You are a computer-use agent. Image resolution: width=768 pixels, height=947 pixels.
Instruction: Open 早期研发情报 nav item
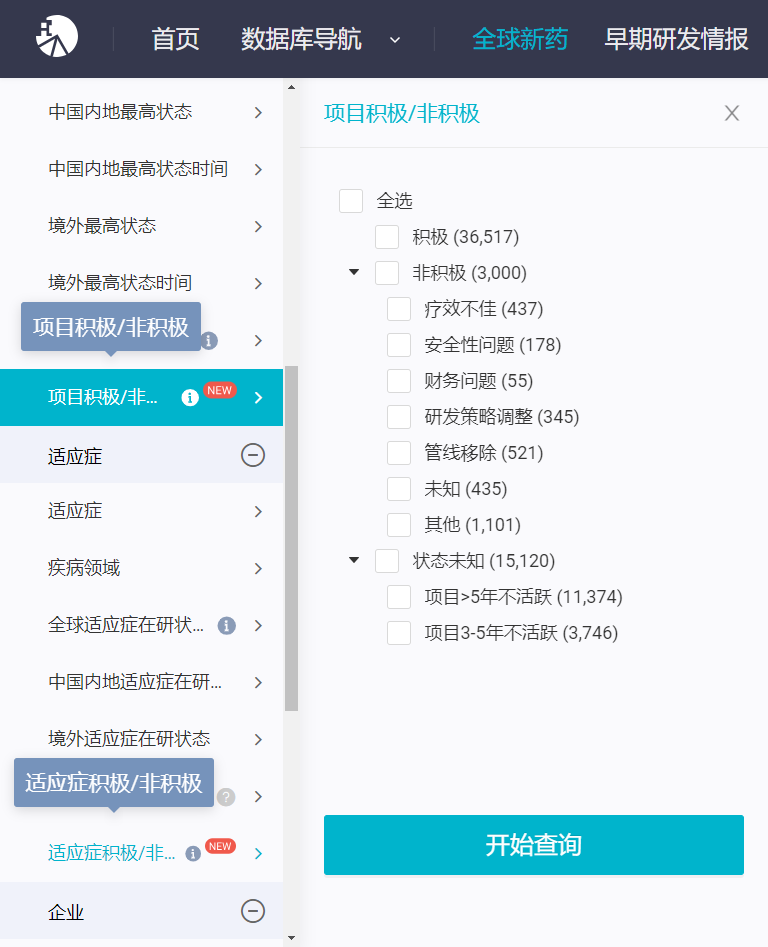(676, 39)
